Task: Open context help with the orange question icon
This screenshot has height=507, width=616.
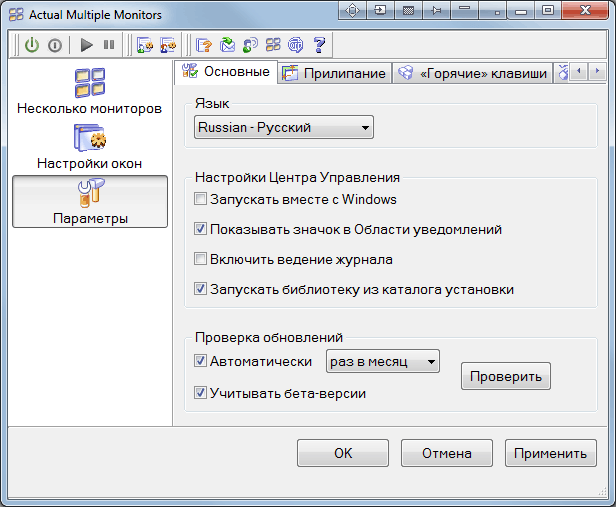Action: 204,45
